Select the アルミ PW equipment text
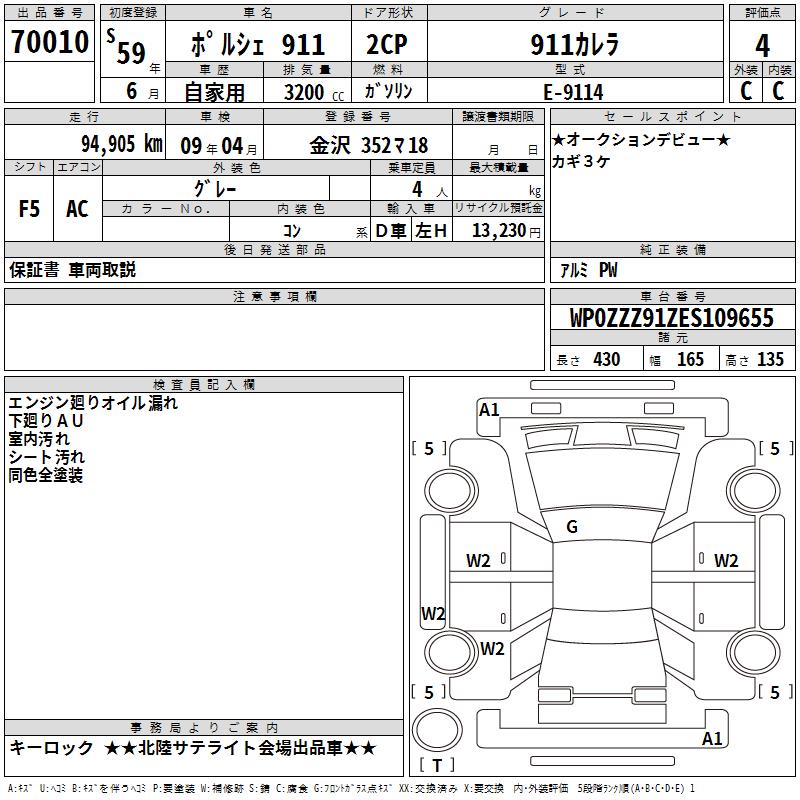 (588, 270)
